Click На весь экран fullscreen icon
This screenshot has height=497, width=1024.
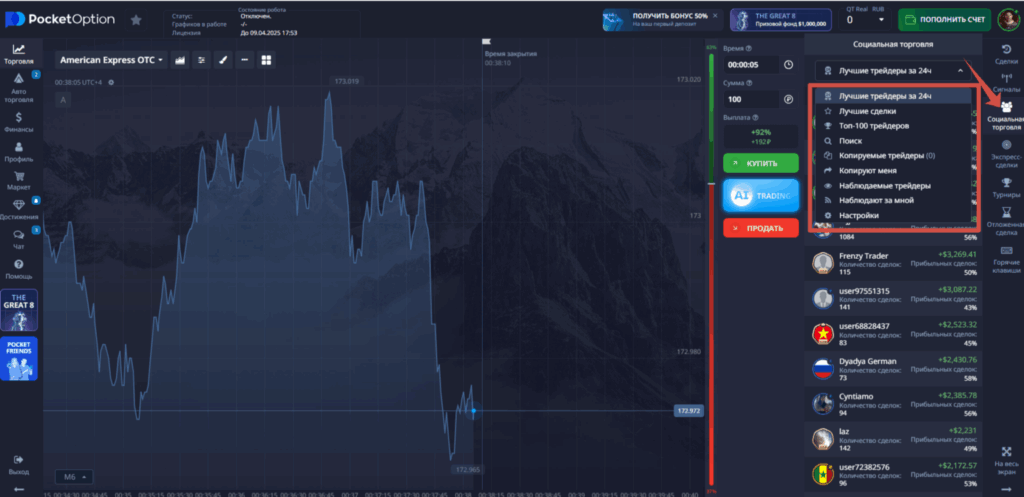[x=1006, y=458]
